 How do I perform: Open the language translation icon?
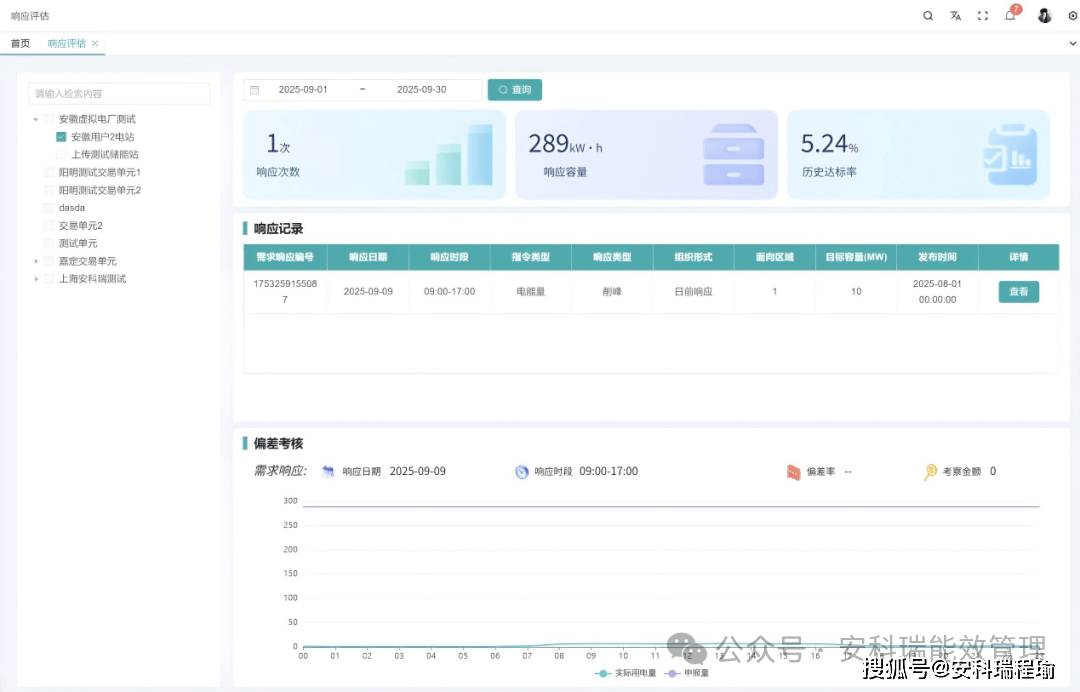click(x=955, y=16)
